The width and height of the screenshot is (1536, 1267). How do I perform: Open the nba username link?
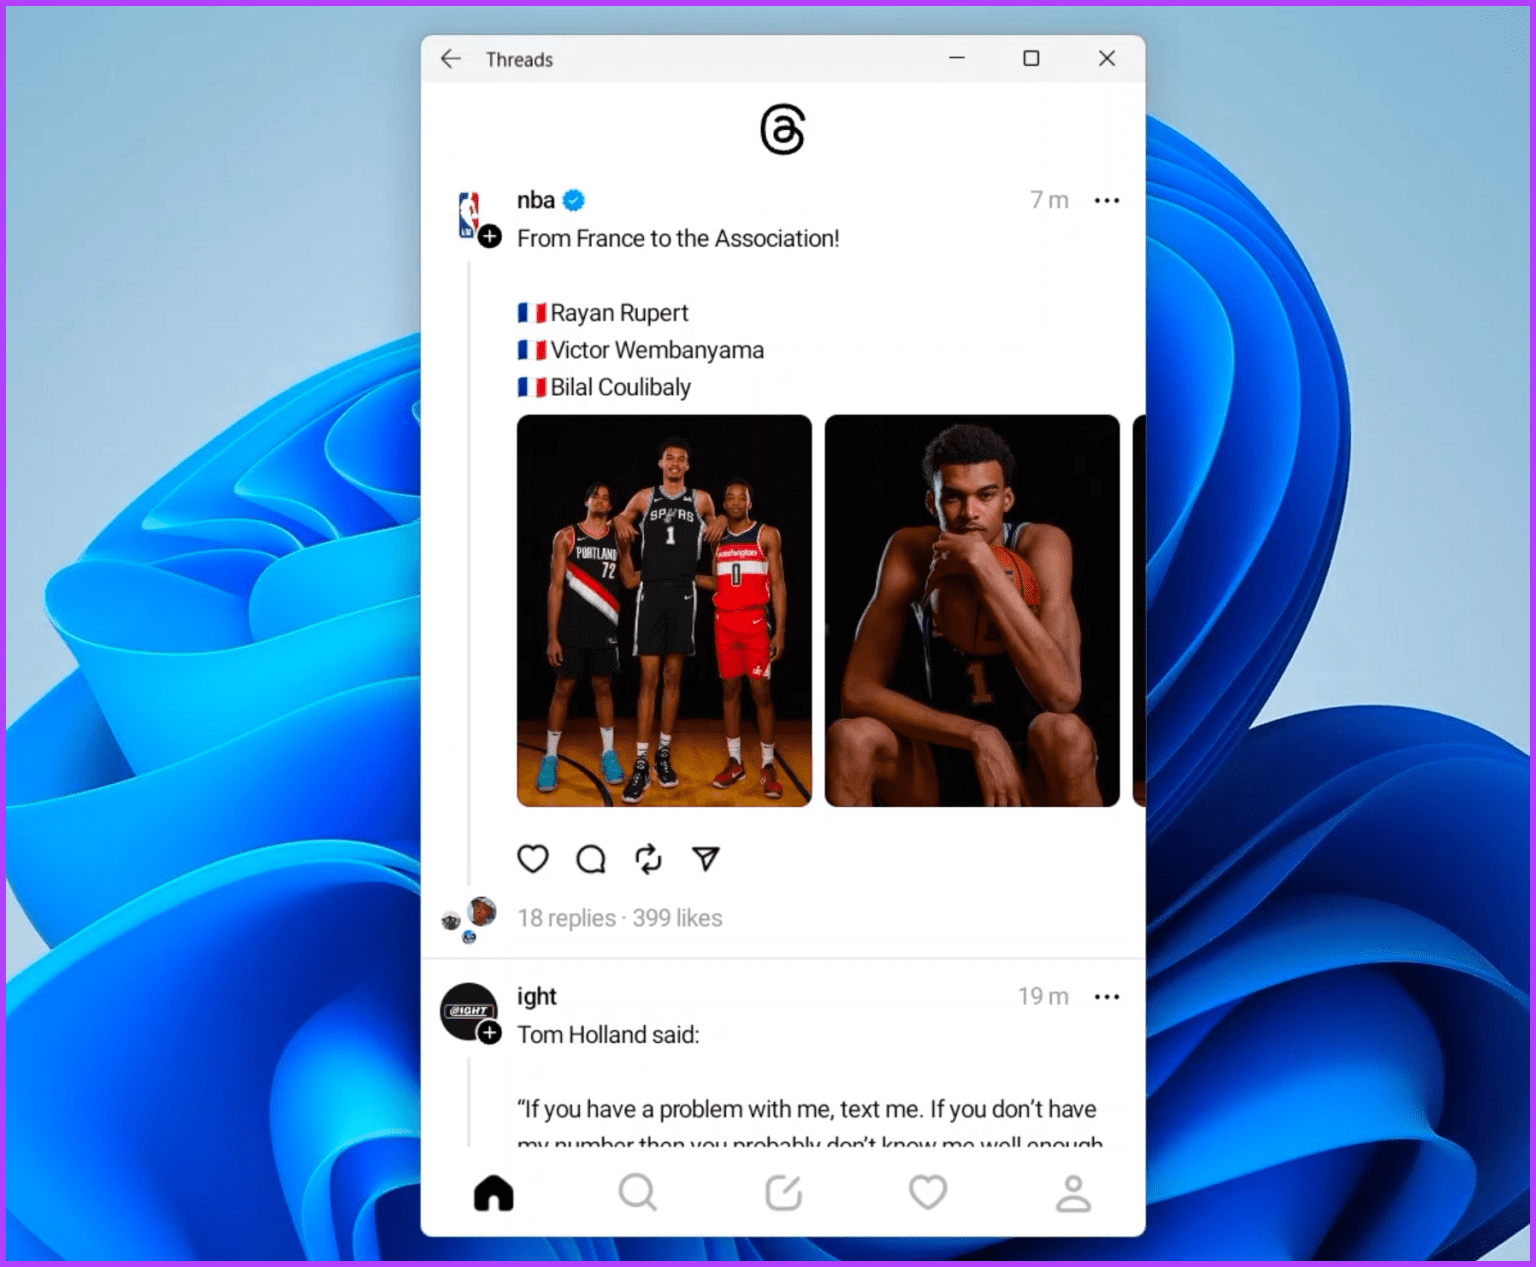pos(536,200)
